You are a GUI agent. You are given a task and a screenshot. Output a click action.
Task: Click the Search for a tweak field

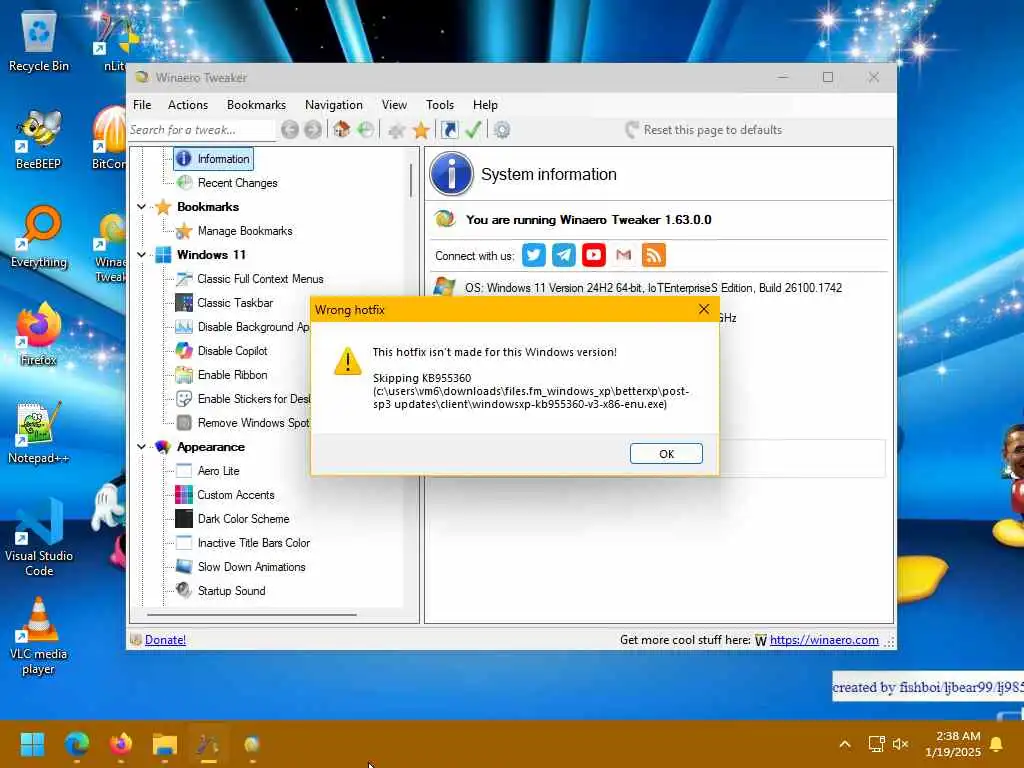[201, 130]
